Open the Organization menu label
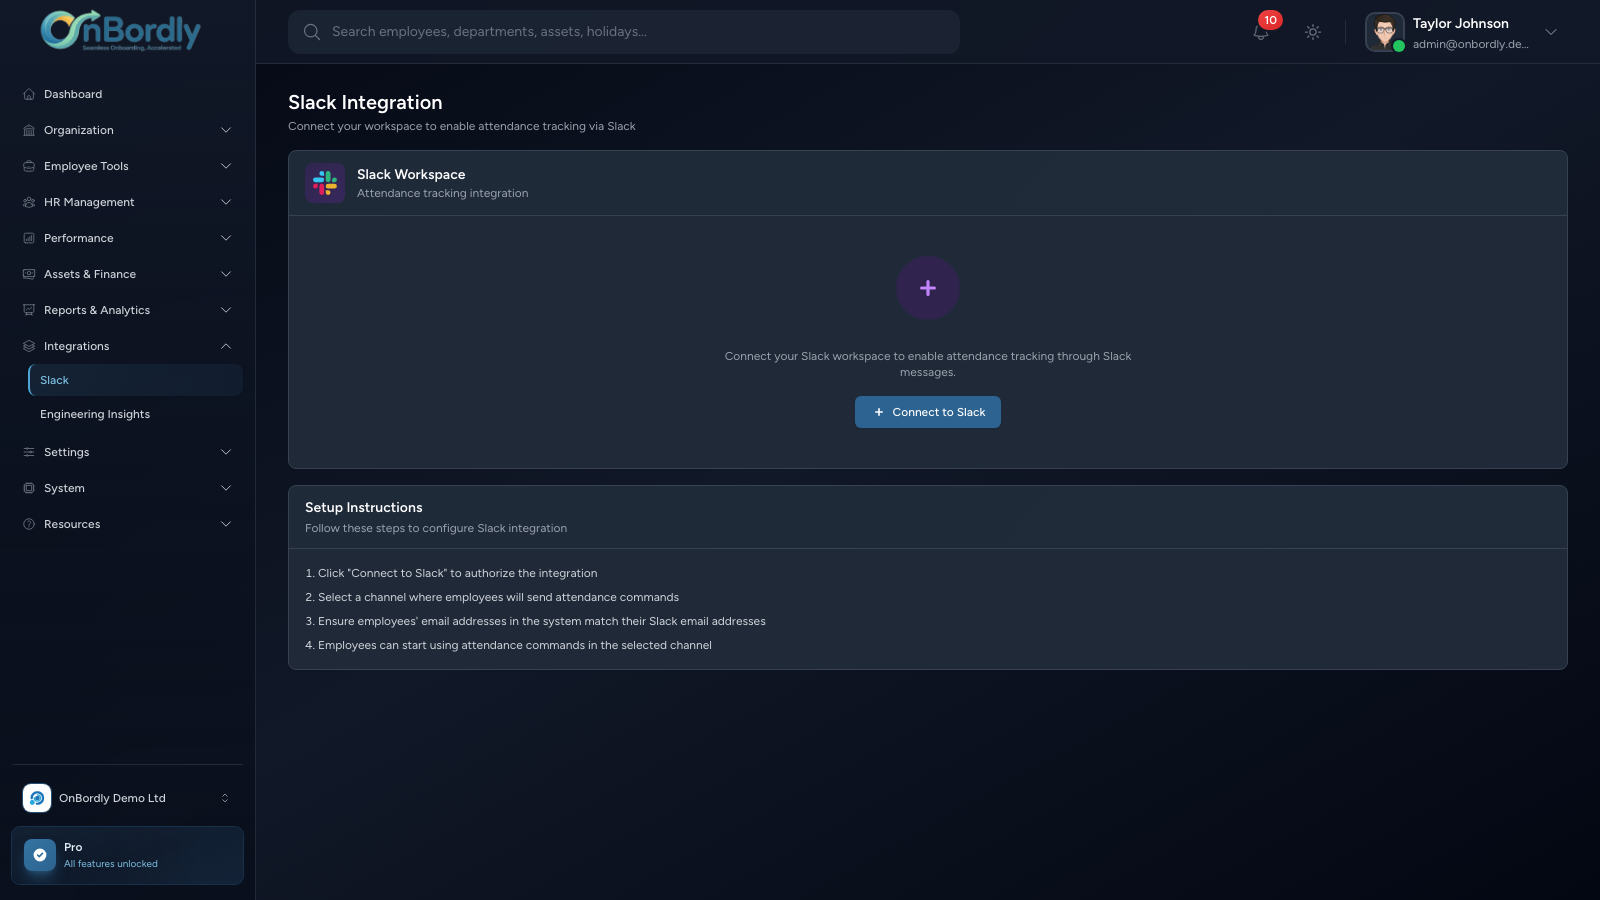 79,130
